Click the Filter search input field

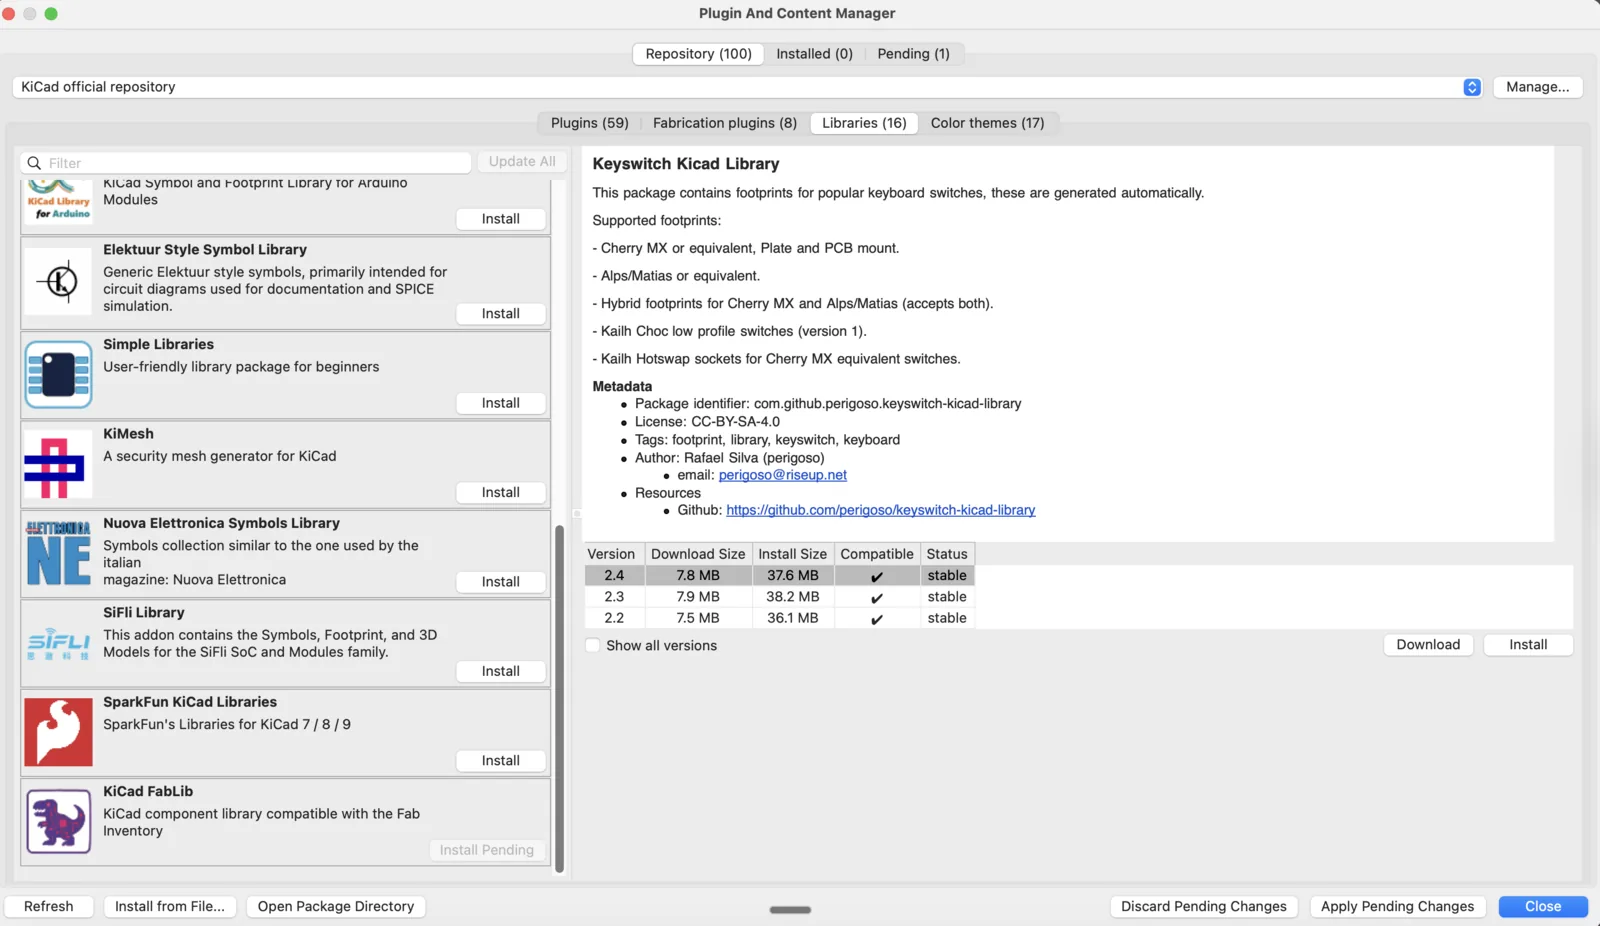pos(246,163)
